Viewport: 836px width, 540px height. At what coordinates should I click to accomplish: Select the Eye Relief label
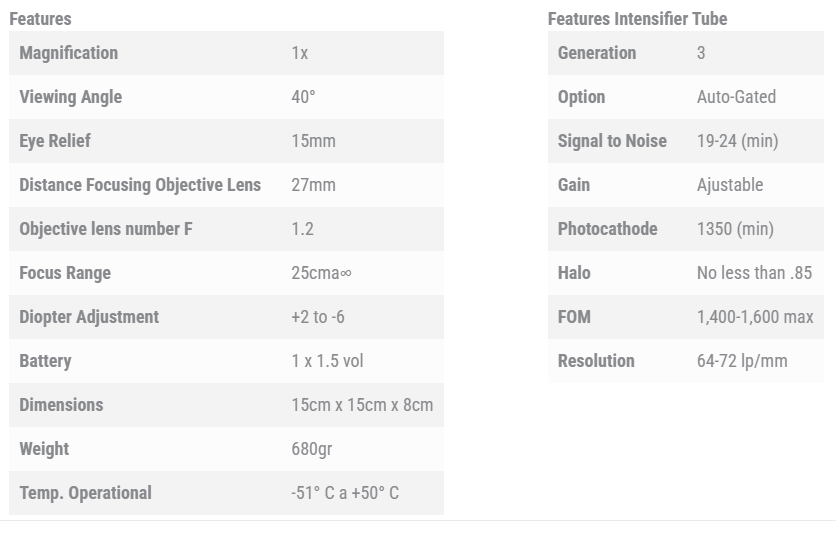[x=55, y=141]
